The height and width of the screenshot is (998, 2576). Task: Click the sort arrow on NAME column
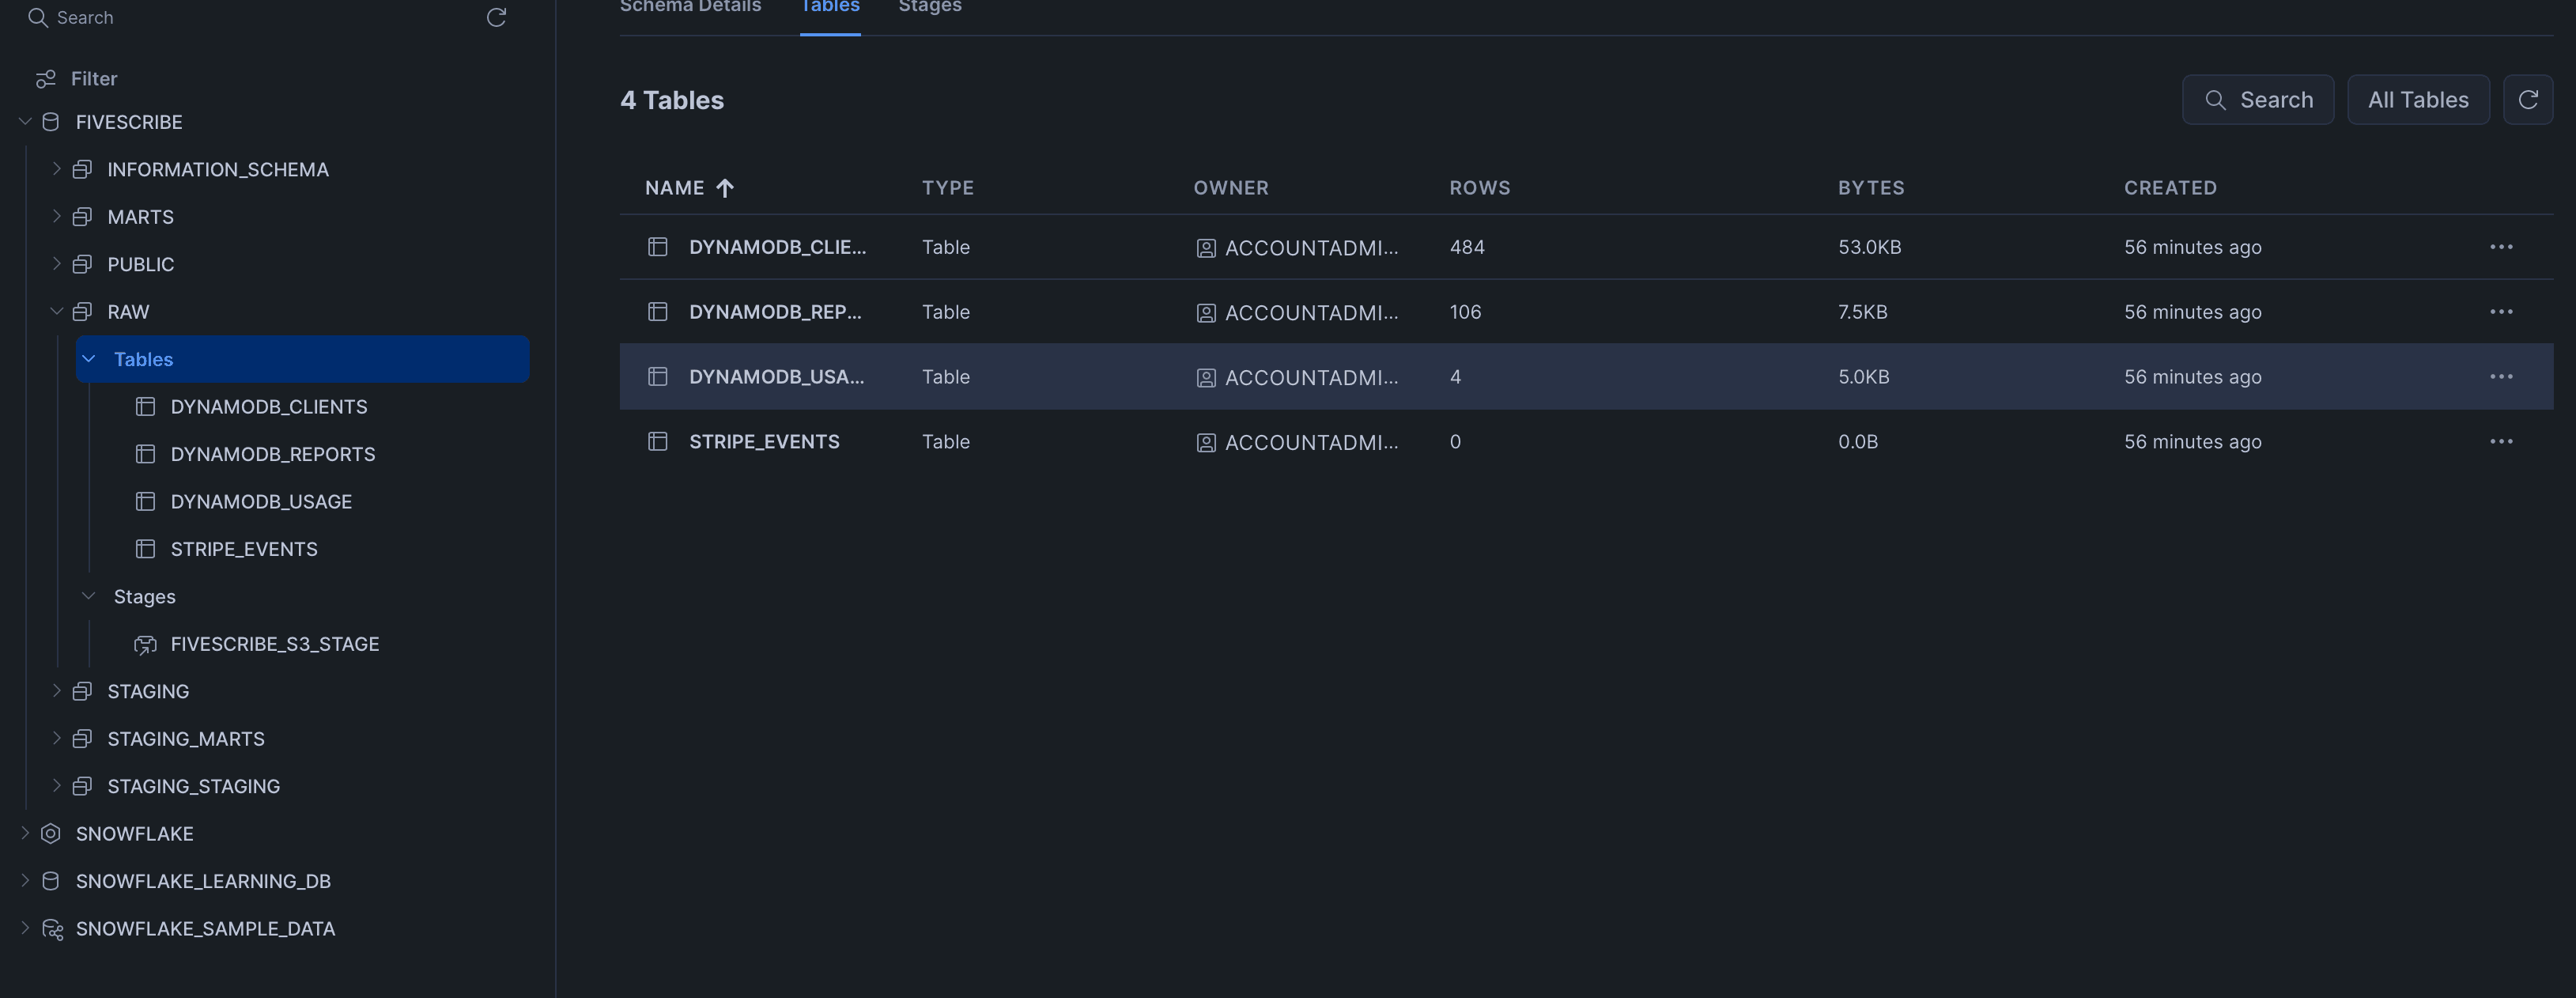pyautogui.click(x=725, y=188)
